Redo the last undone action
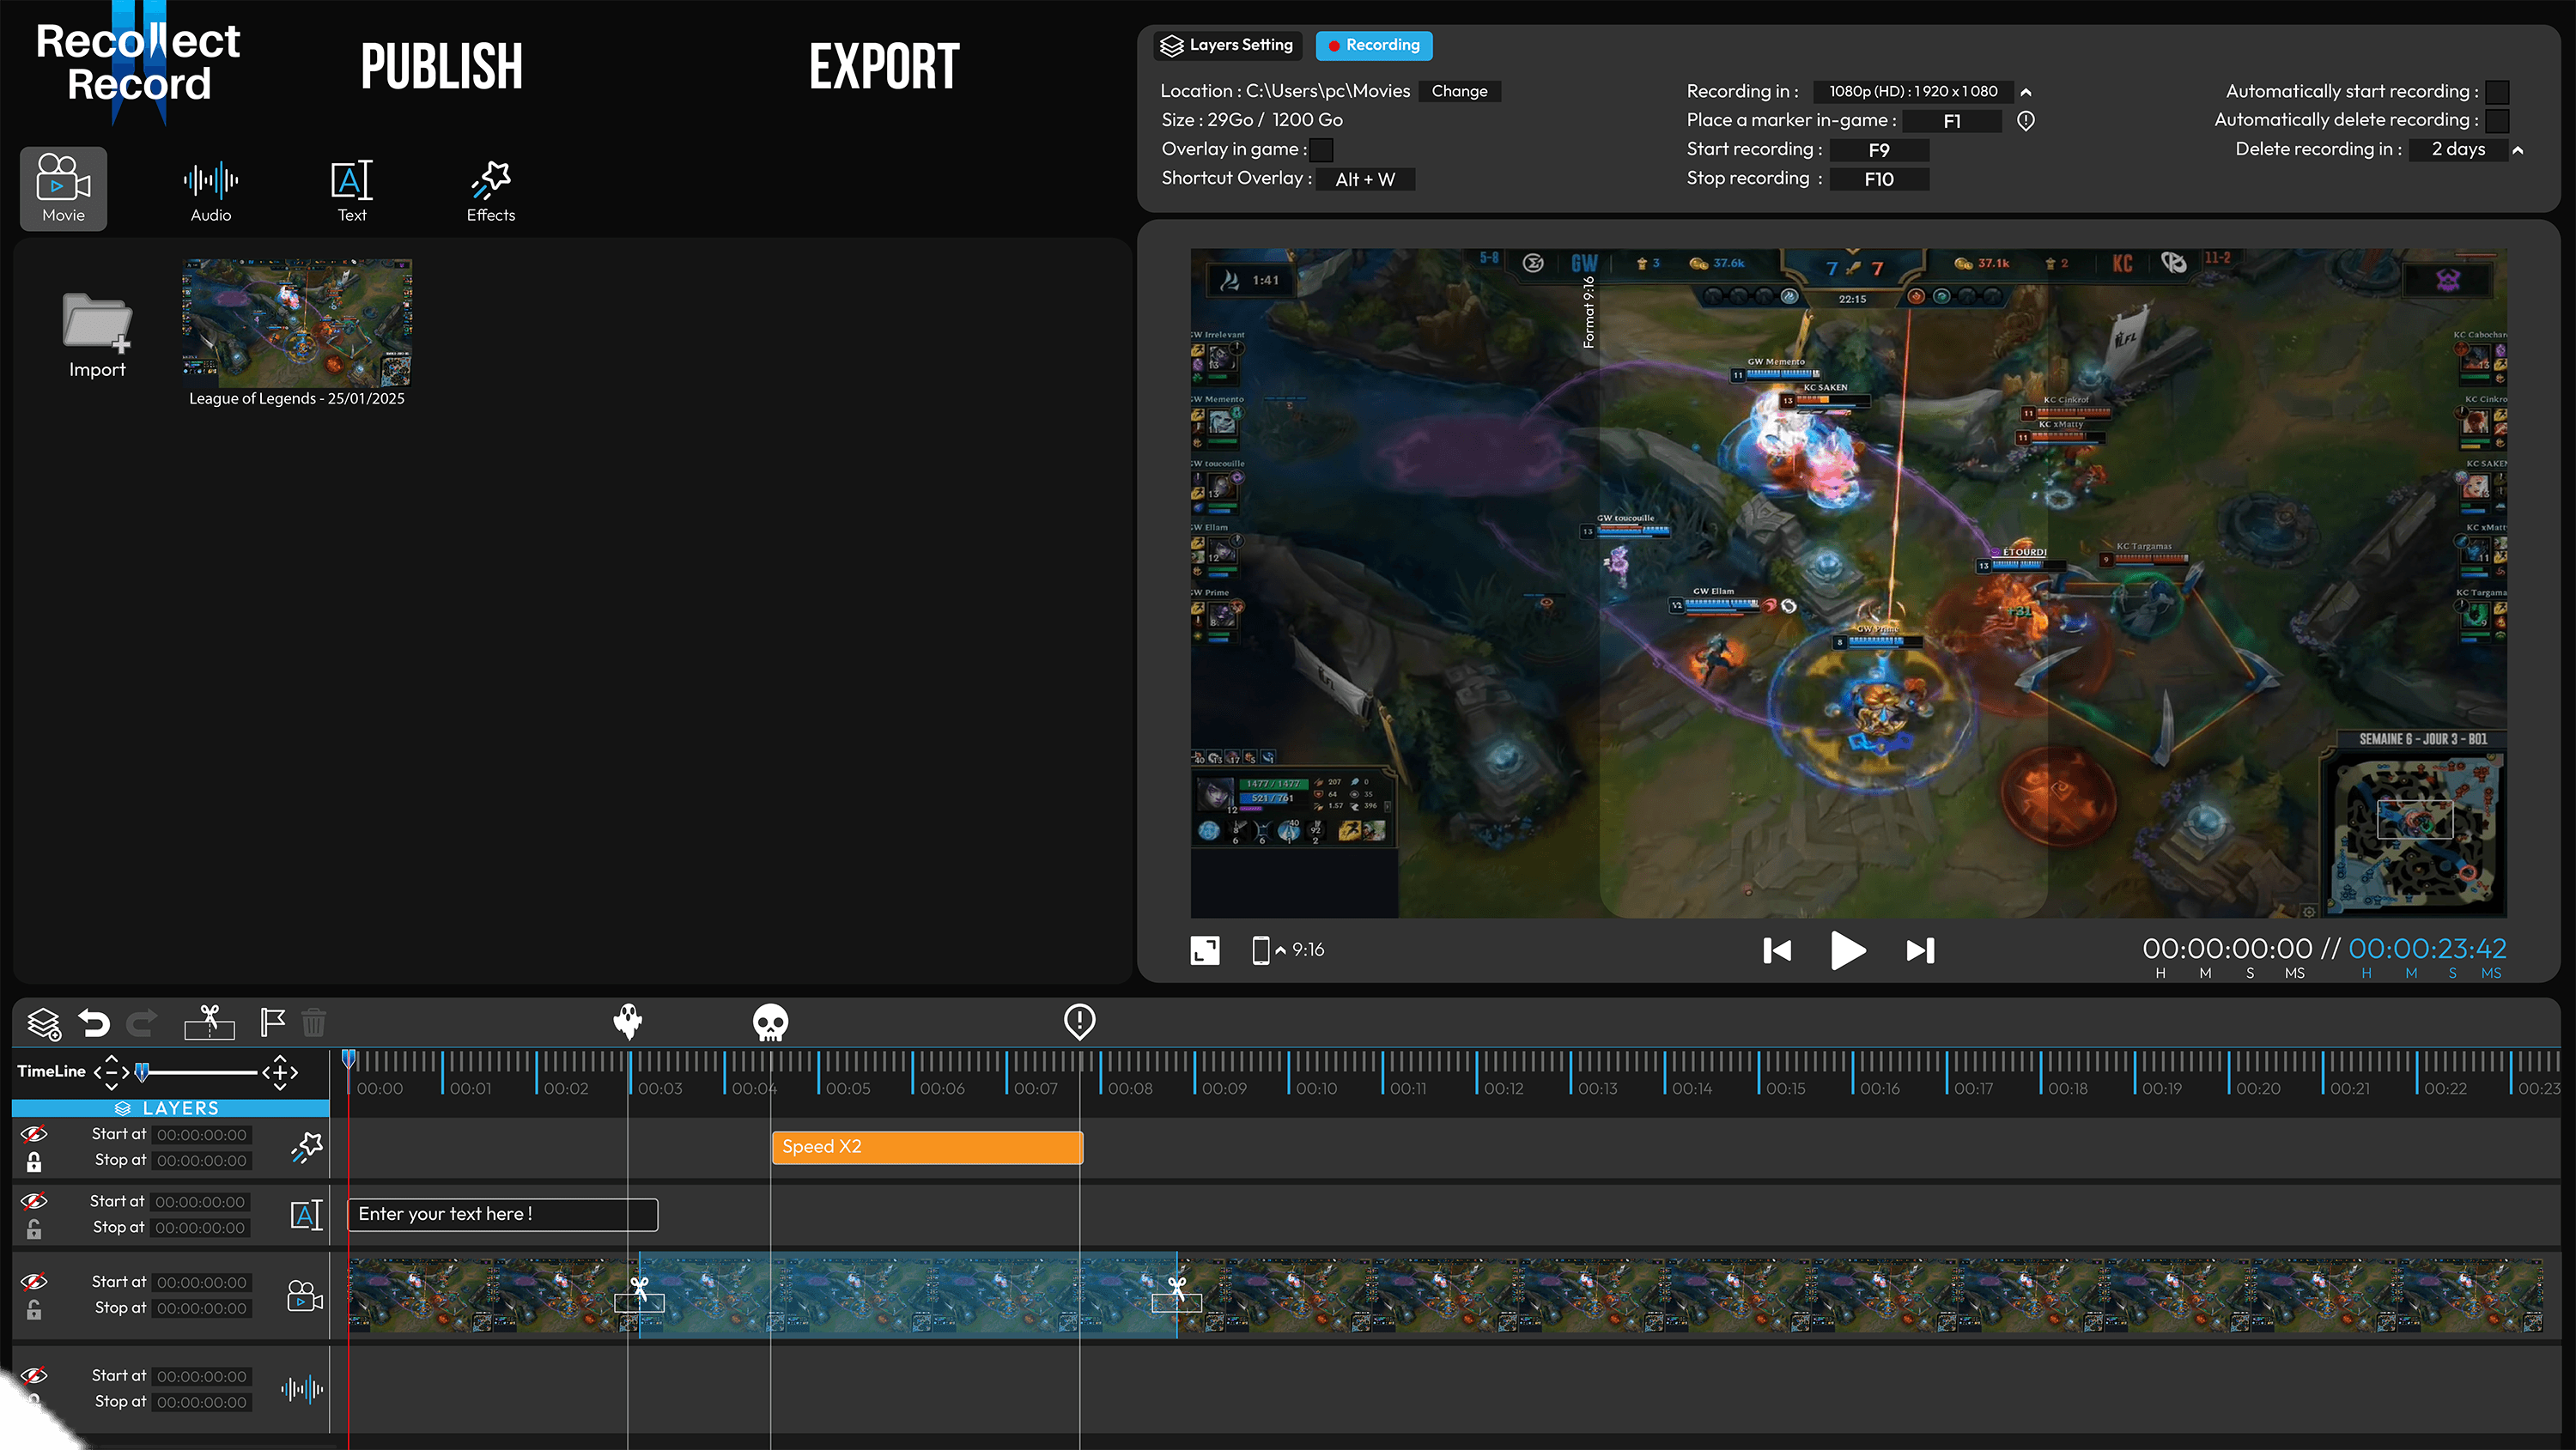 pyautogui.click(x=142, y=1023)
